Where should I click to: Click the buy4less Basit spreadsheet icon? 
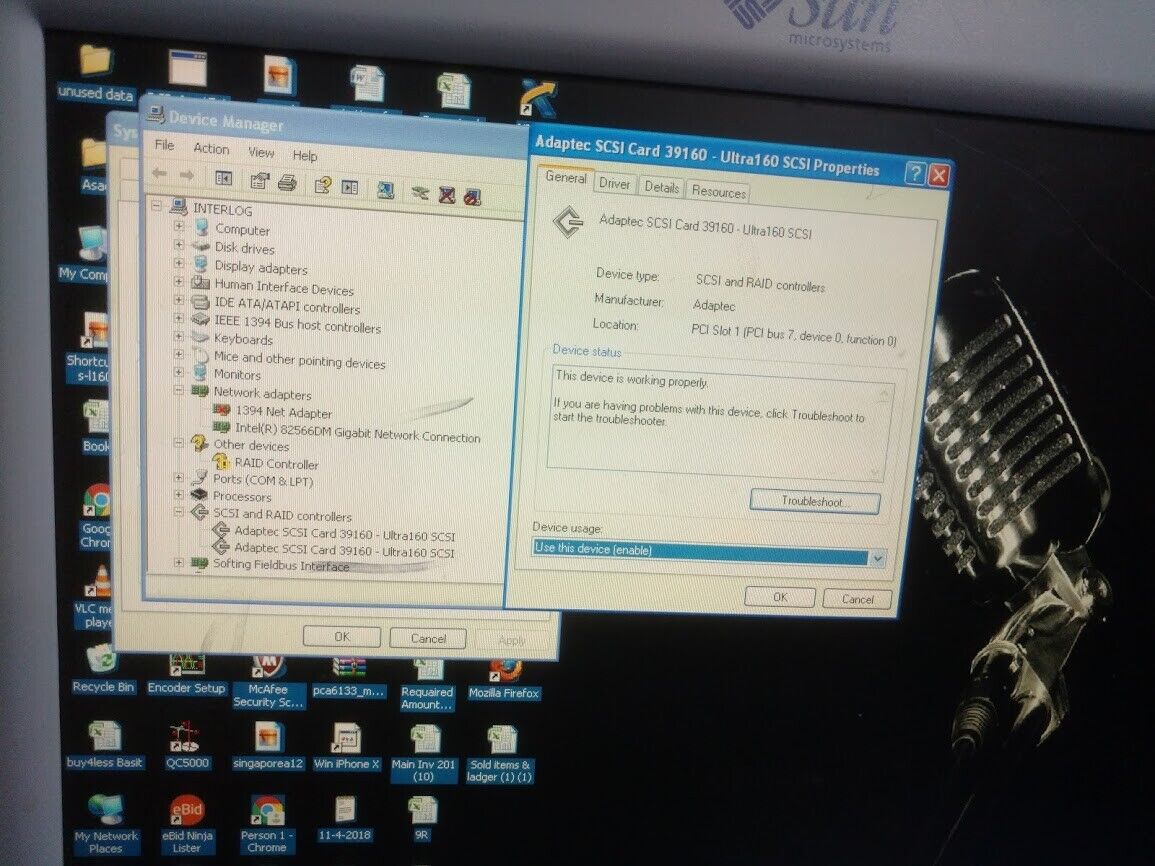[x=104, y=745]
